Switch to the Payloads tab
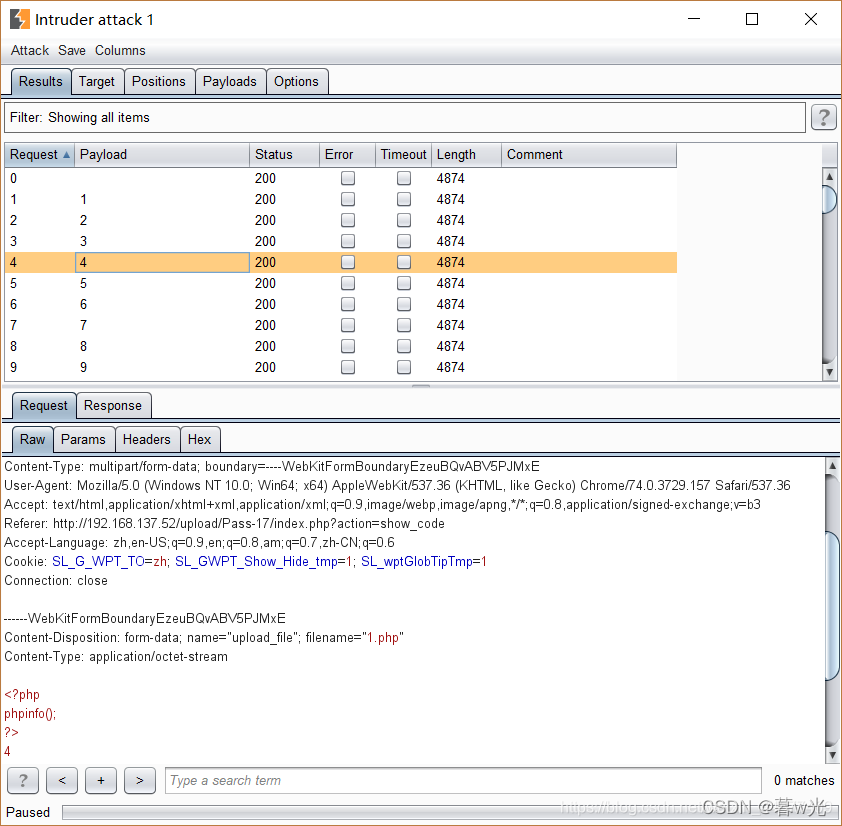 click(x=230, y=81)
